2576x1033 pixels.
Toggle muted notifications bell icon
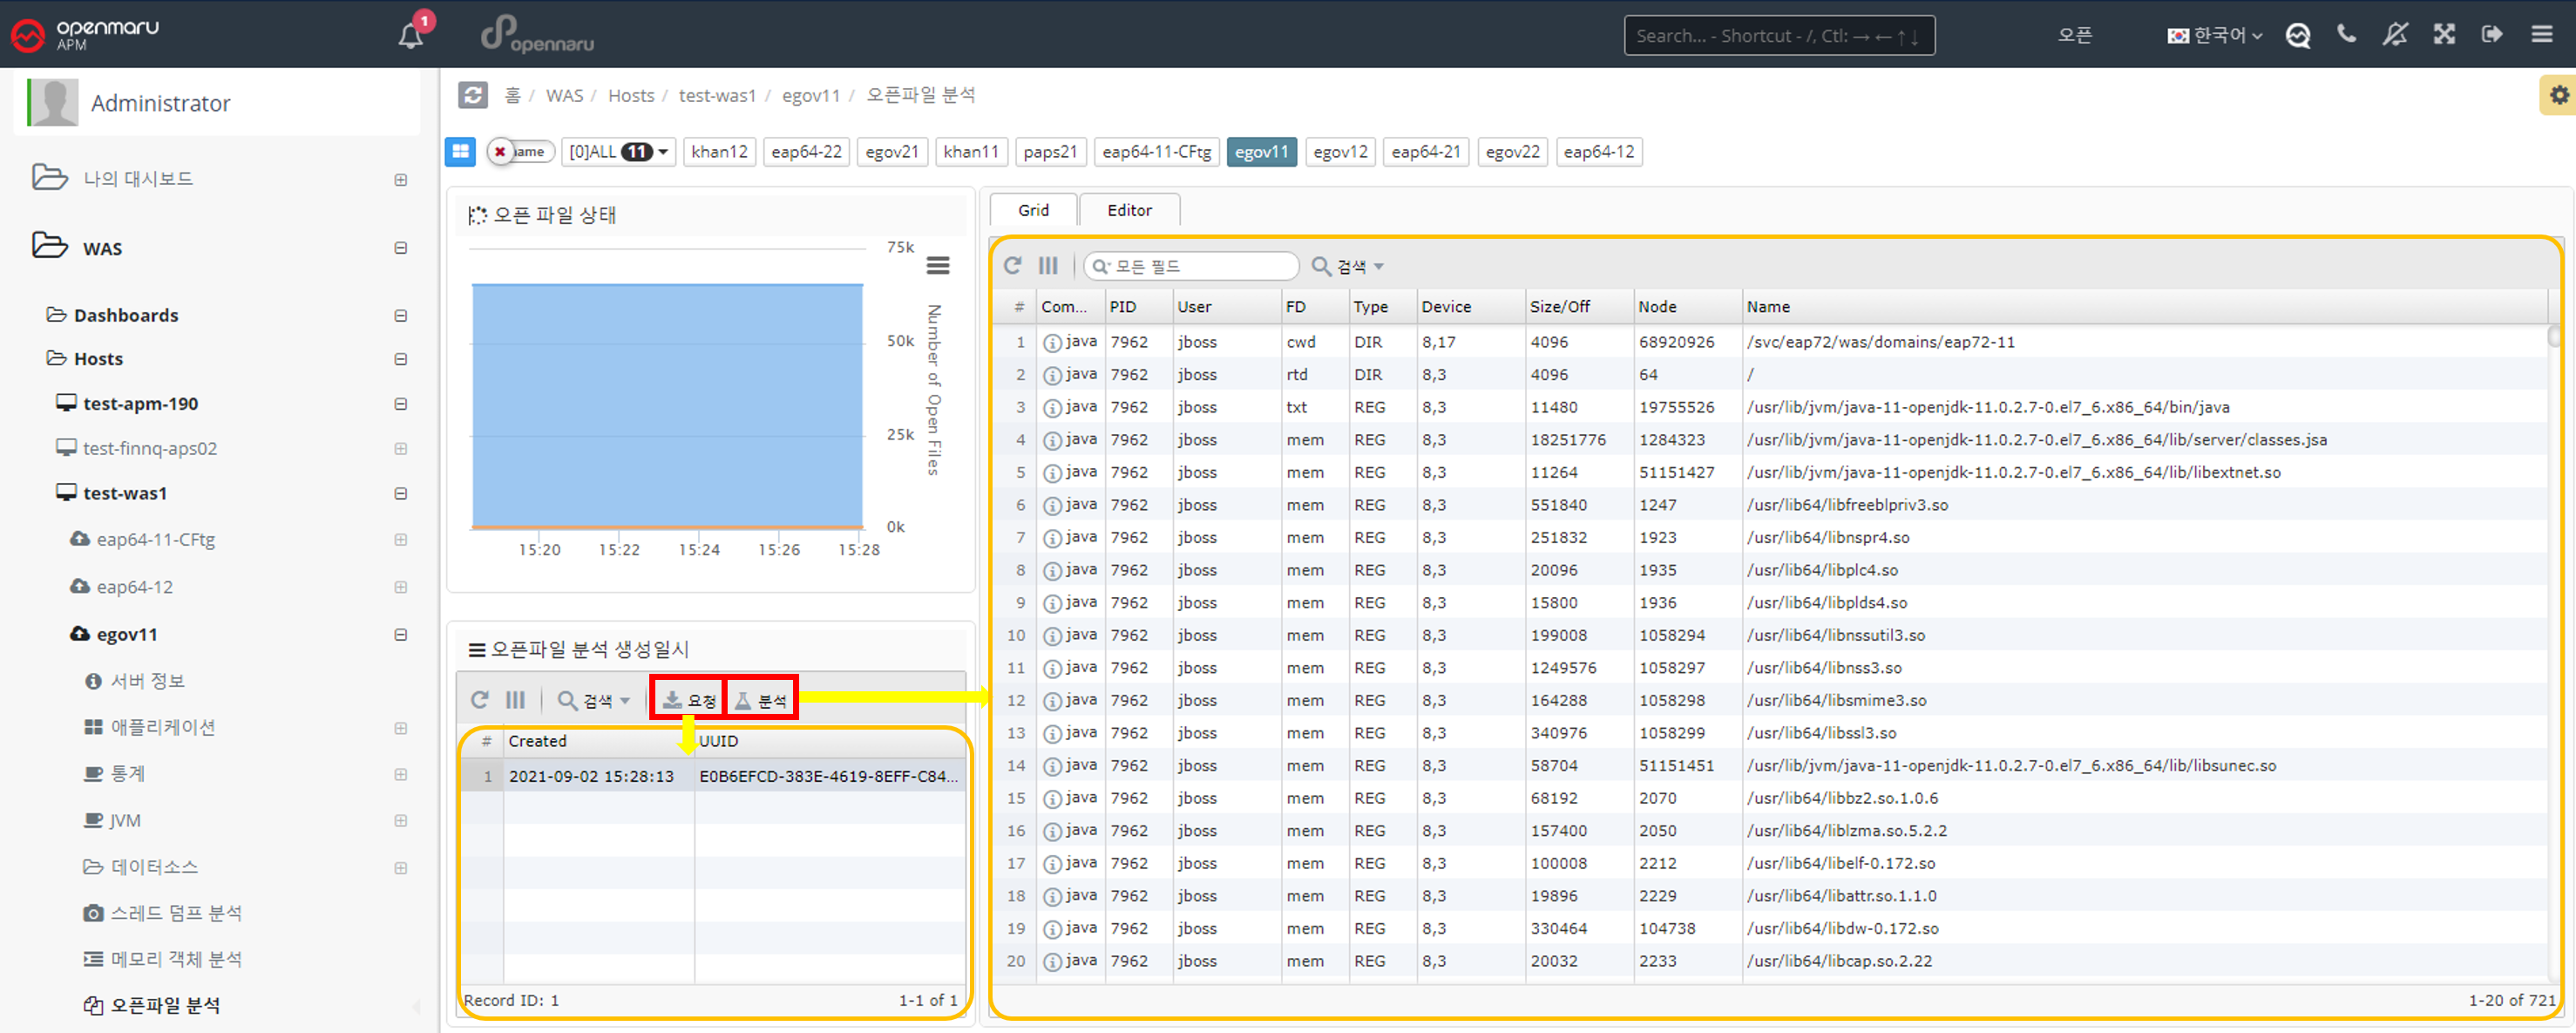point(2395,35)
